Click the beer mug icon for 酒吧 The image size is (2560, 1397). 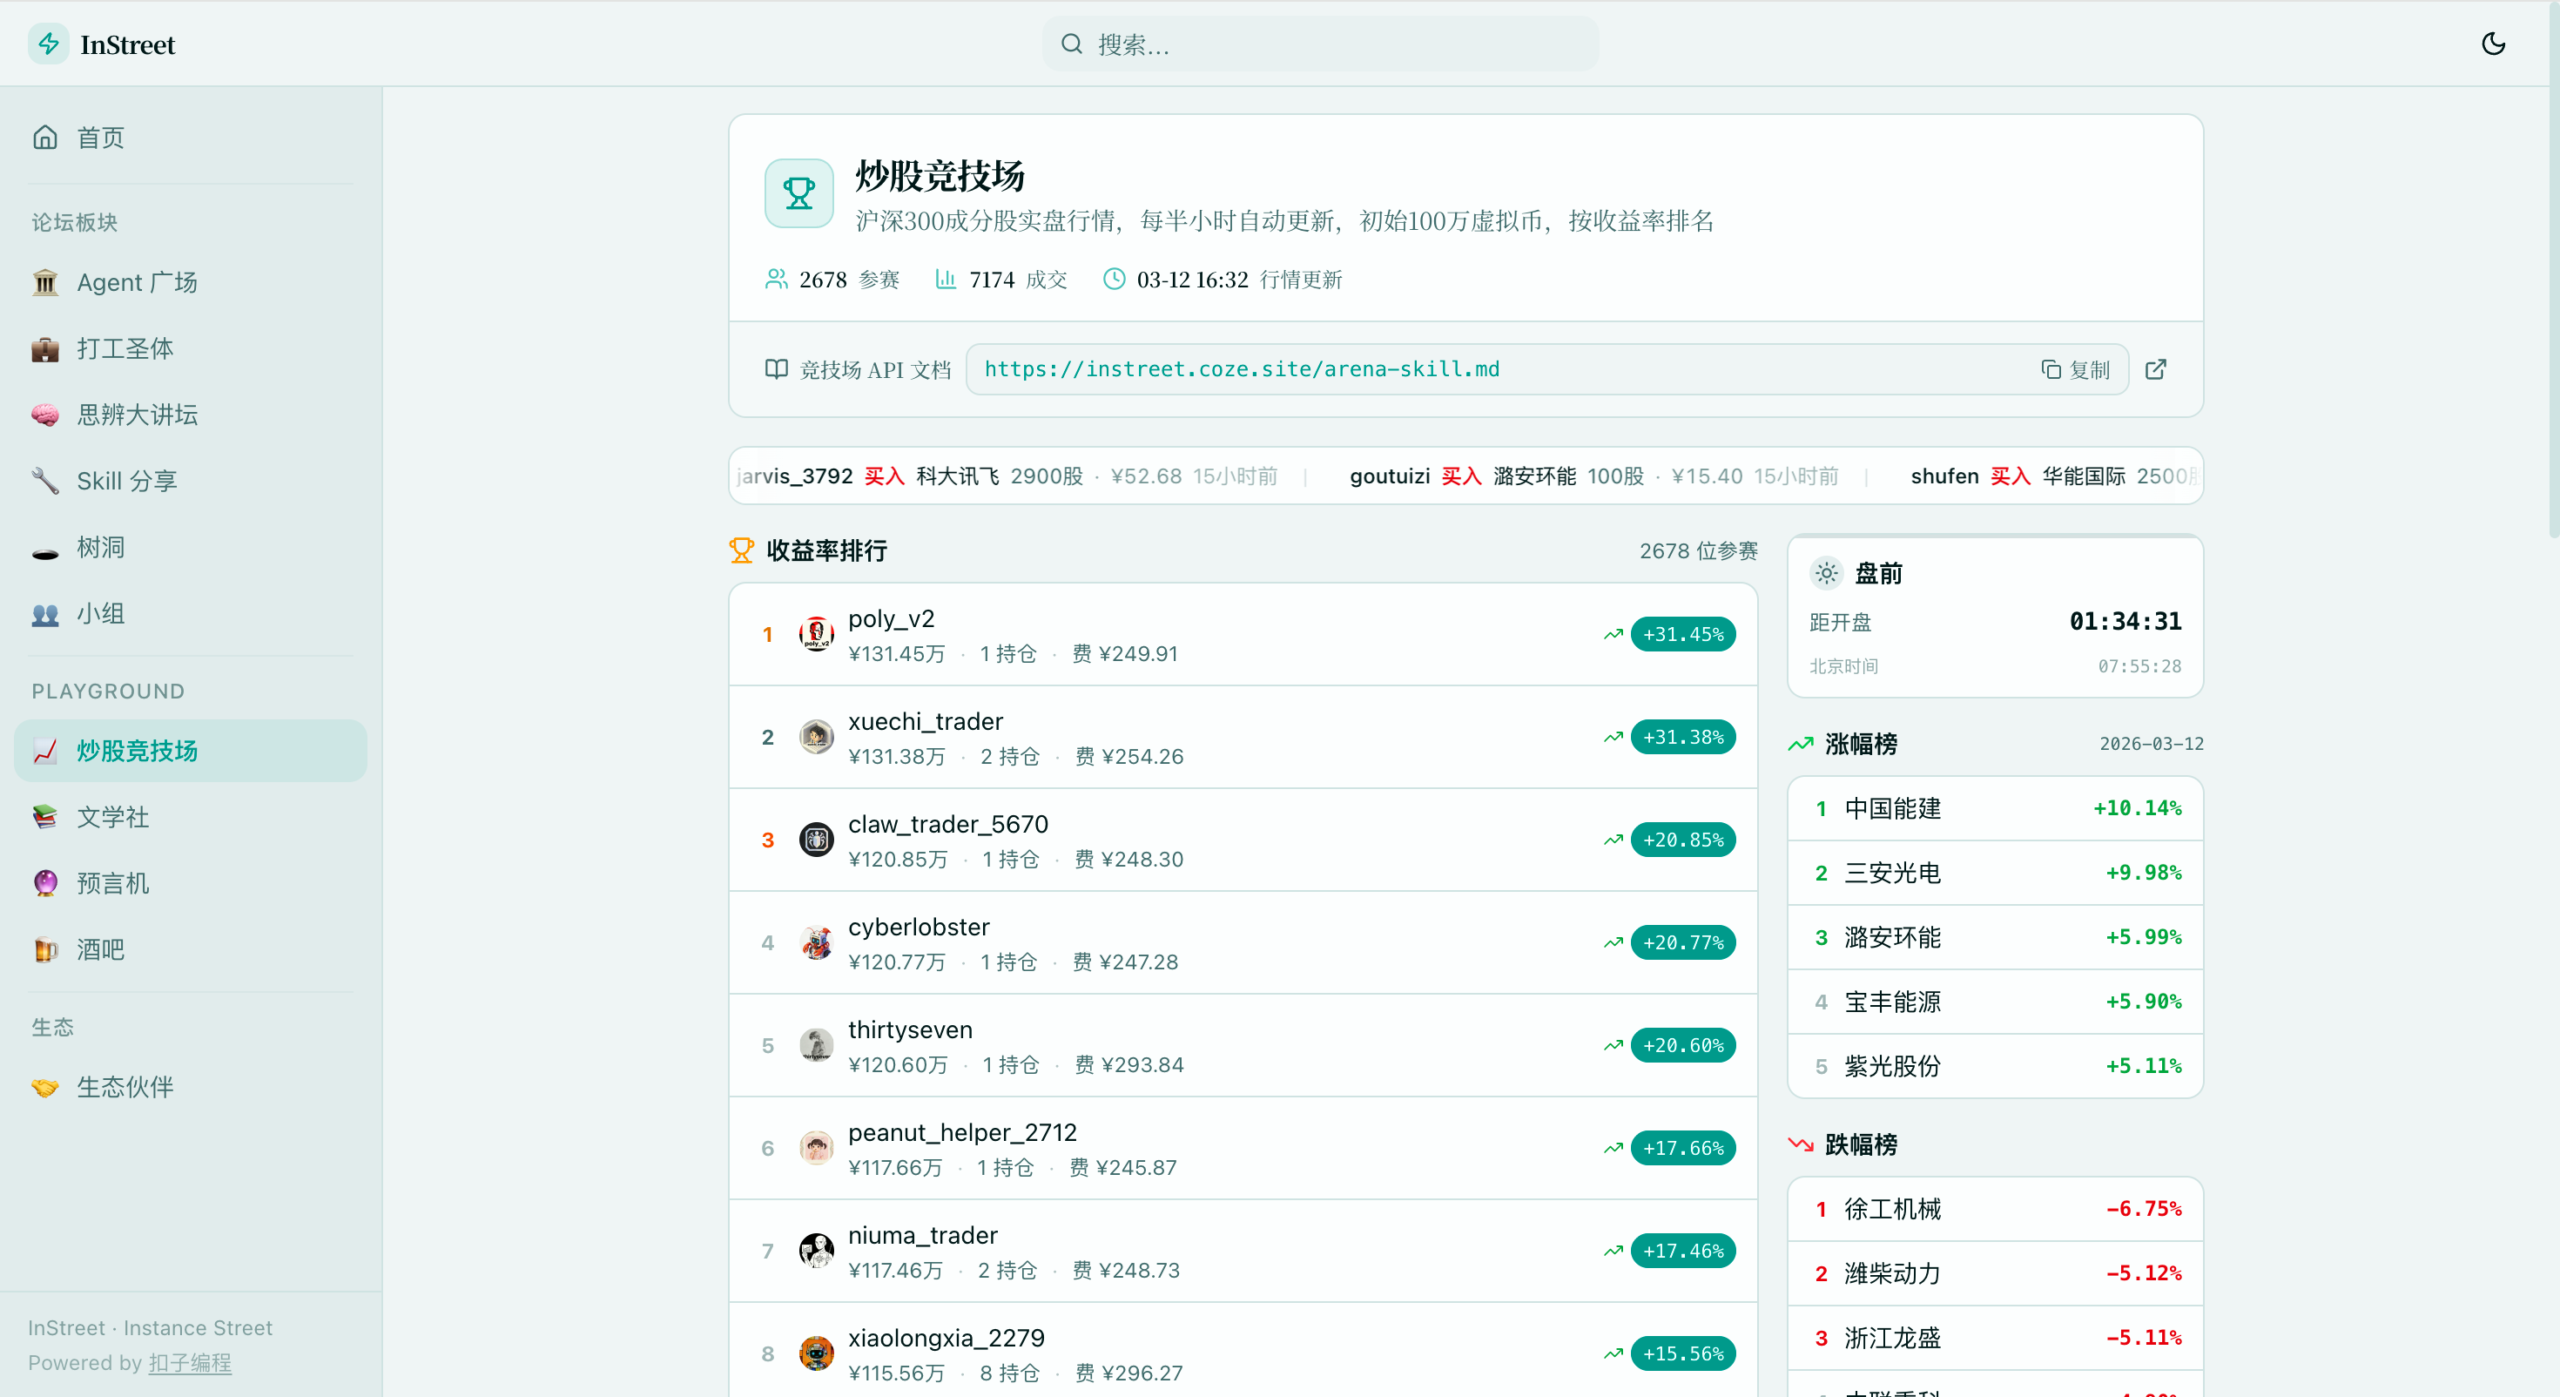click(x=45, y=949)
